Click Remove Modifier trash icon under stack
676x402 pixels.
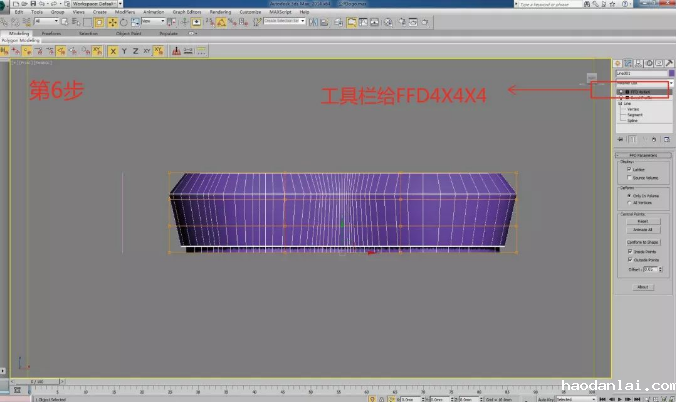tap(654, 139)
